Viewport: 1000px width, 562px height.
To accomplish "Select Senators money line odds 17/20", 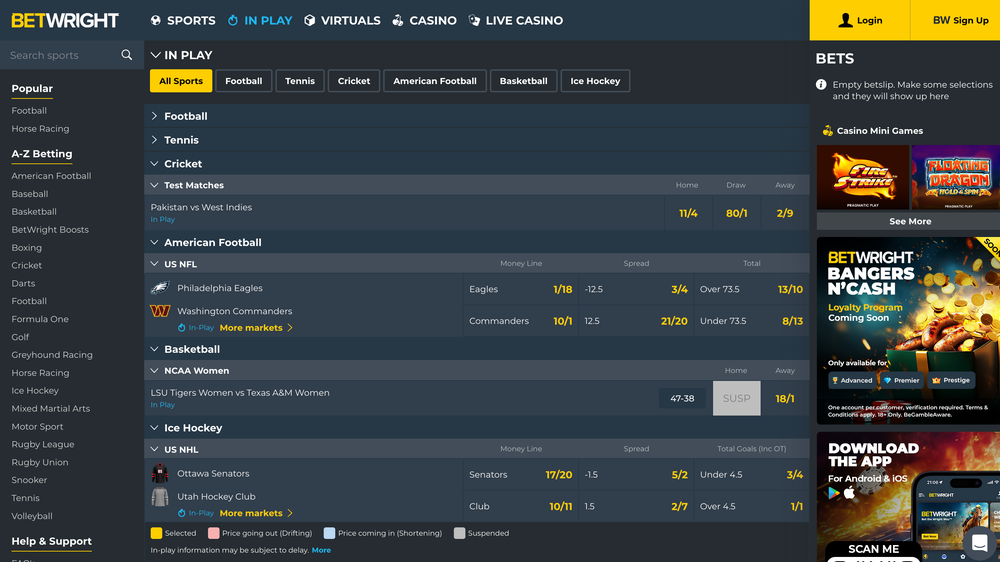I will click(x=520, y=475).
